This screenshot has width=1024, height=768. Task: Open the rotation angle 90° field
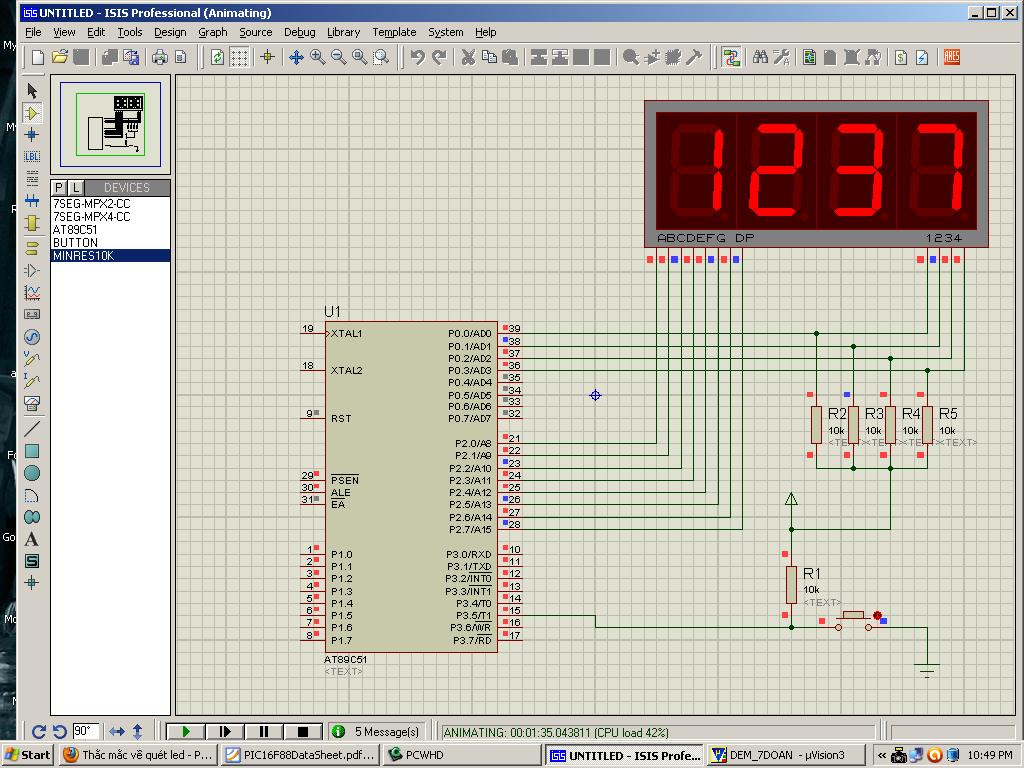click(85, 731)
